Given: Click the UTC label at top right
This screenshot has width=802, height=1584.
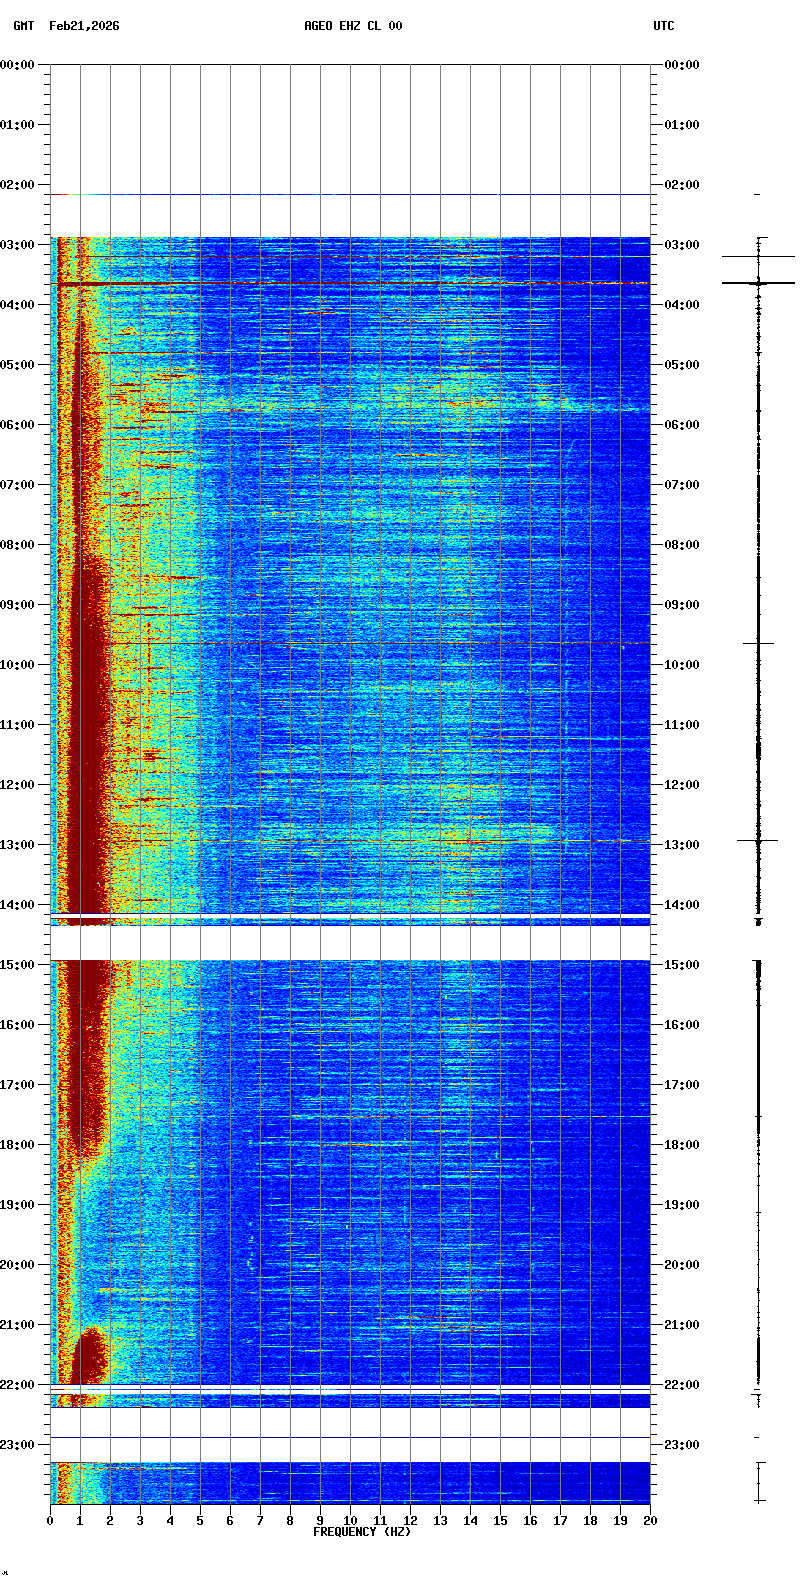Looking at the screenshot, I should coord(664,26).
